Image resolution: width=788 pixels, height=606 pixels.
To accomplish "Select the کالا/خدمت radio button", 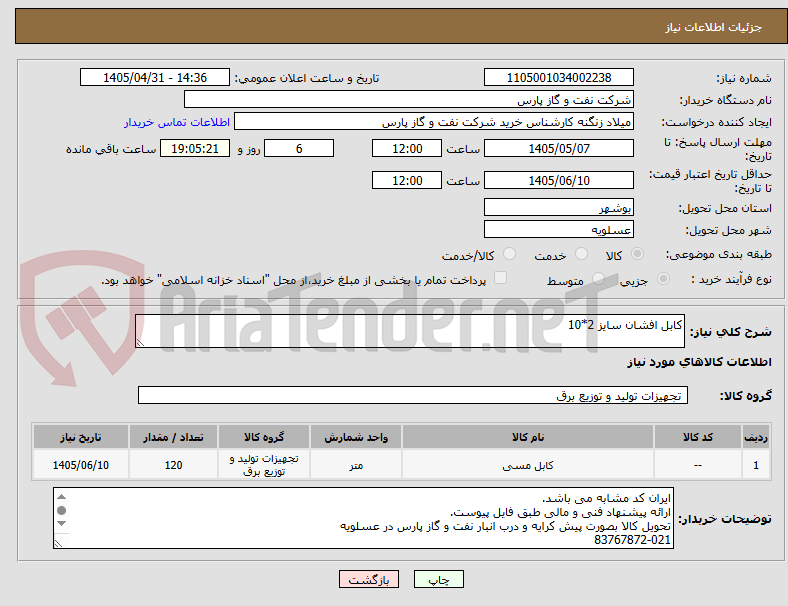I will pos(510,254).
